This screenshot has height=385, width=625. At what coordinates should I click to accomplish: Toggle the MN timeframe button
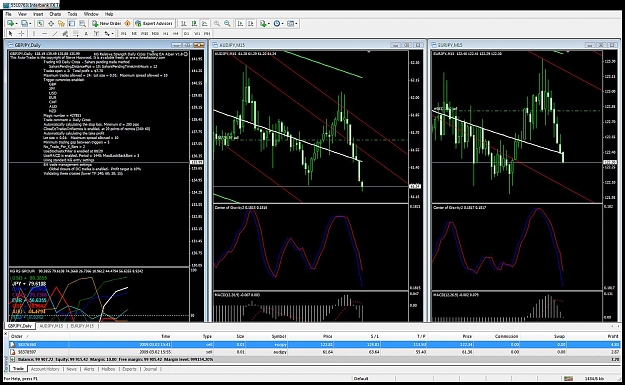[207, 33]
